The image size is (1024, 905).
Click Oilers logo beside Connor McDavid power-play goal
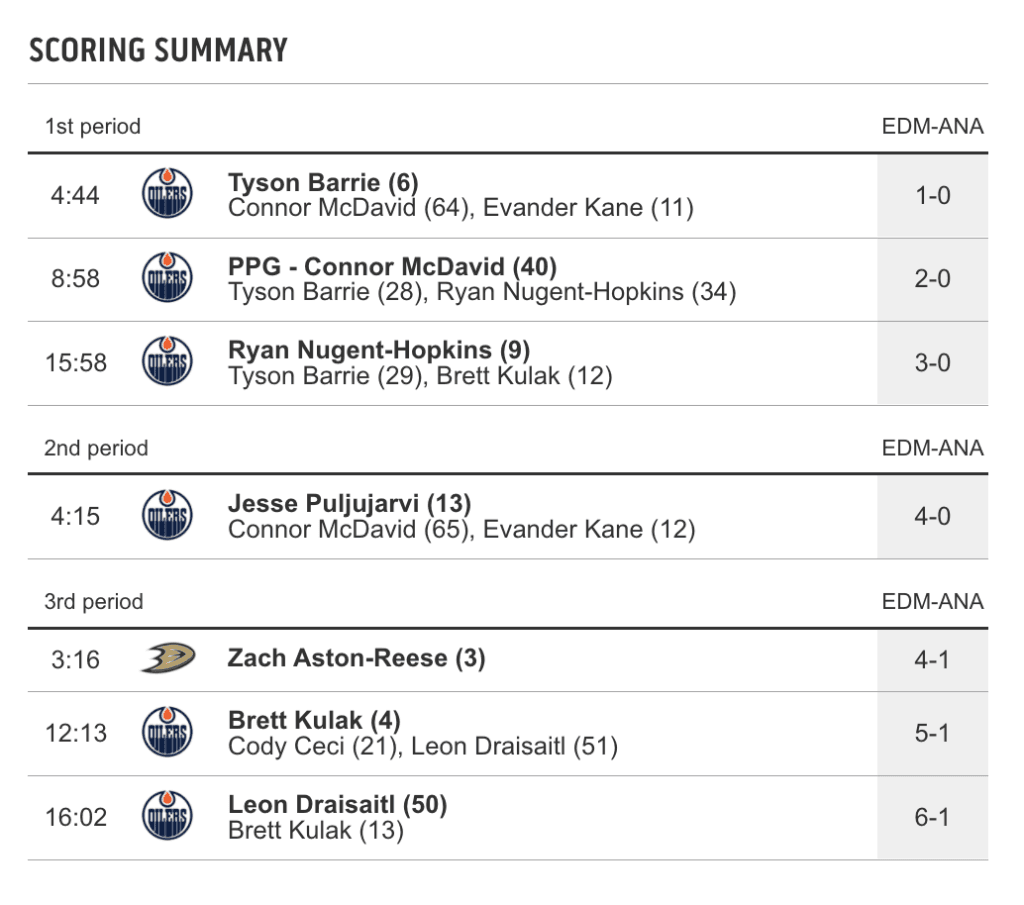tap(167, 279)
